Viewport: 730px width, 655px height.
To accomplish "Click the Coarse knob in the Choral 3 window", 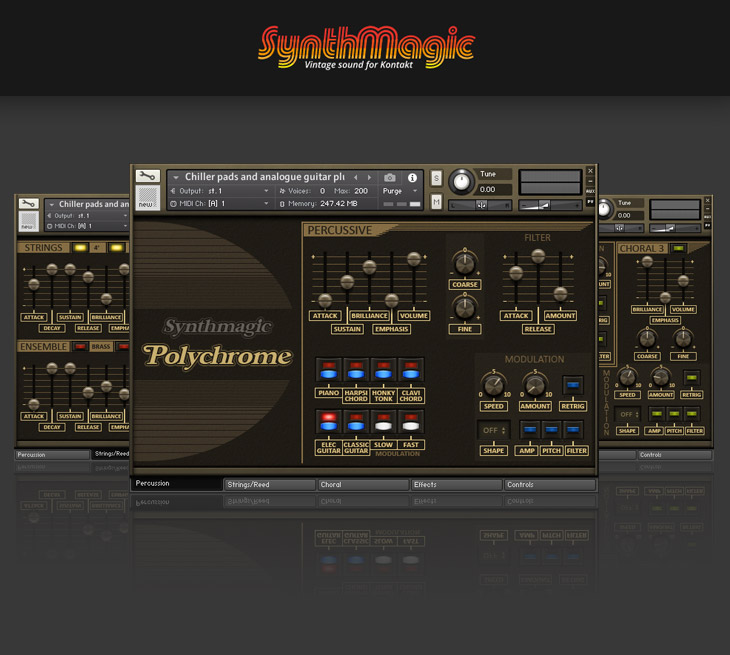I will (647, 339).
